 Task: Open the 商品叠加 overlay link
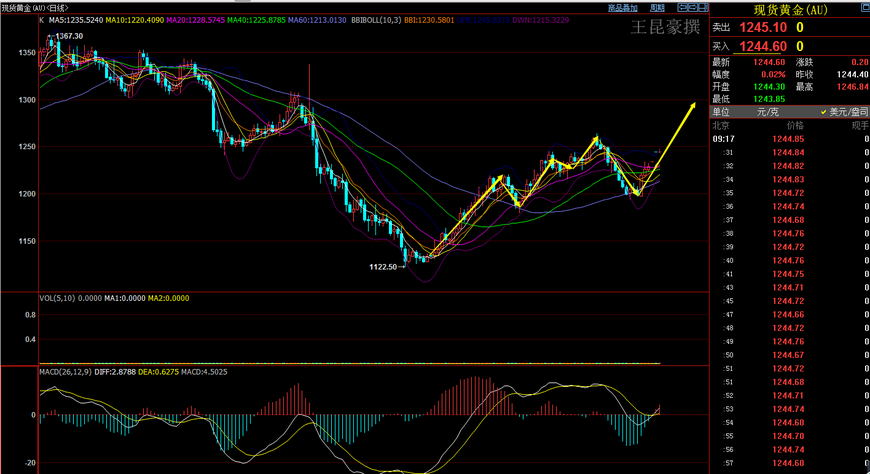click(x=623, y=8)
